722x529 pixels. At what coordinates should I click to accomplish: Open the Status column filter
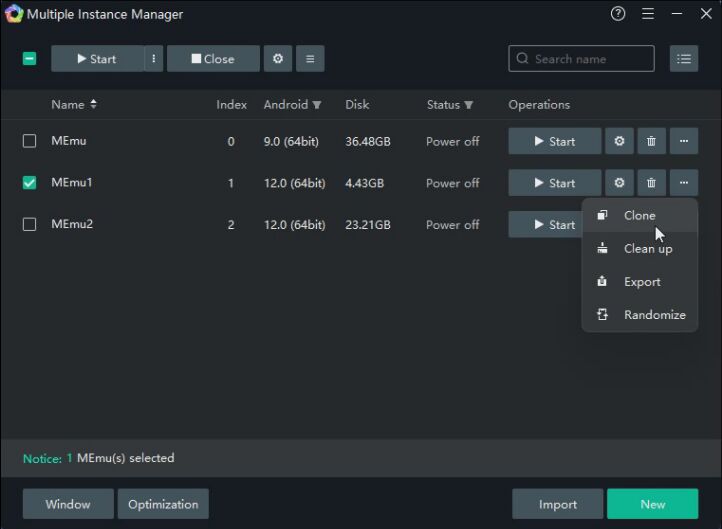pos(468,105)
